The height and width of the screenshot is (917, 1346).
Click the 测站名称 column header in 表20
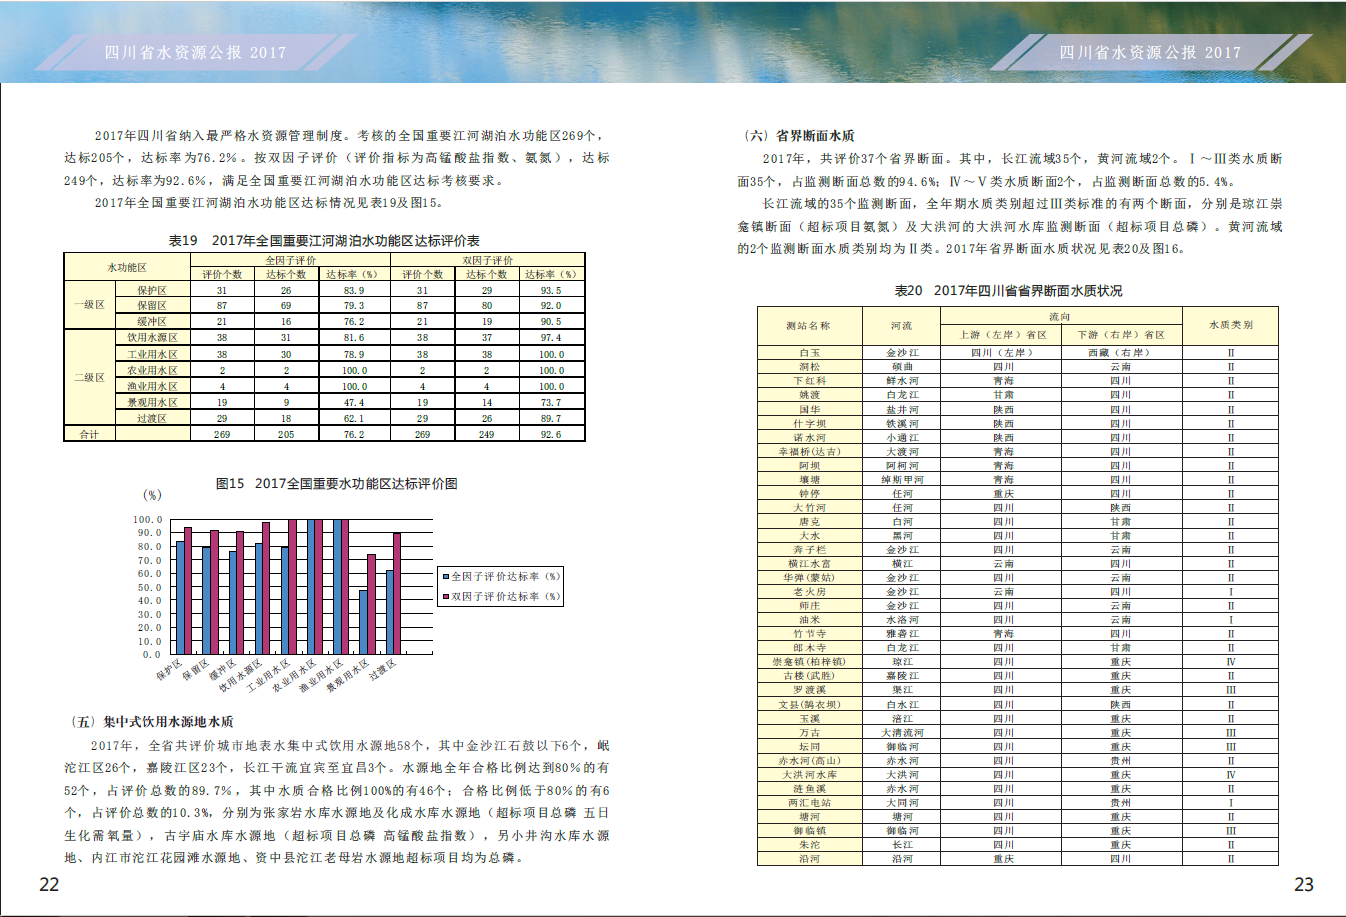pos(808,326)
